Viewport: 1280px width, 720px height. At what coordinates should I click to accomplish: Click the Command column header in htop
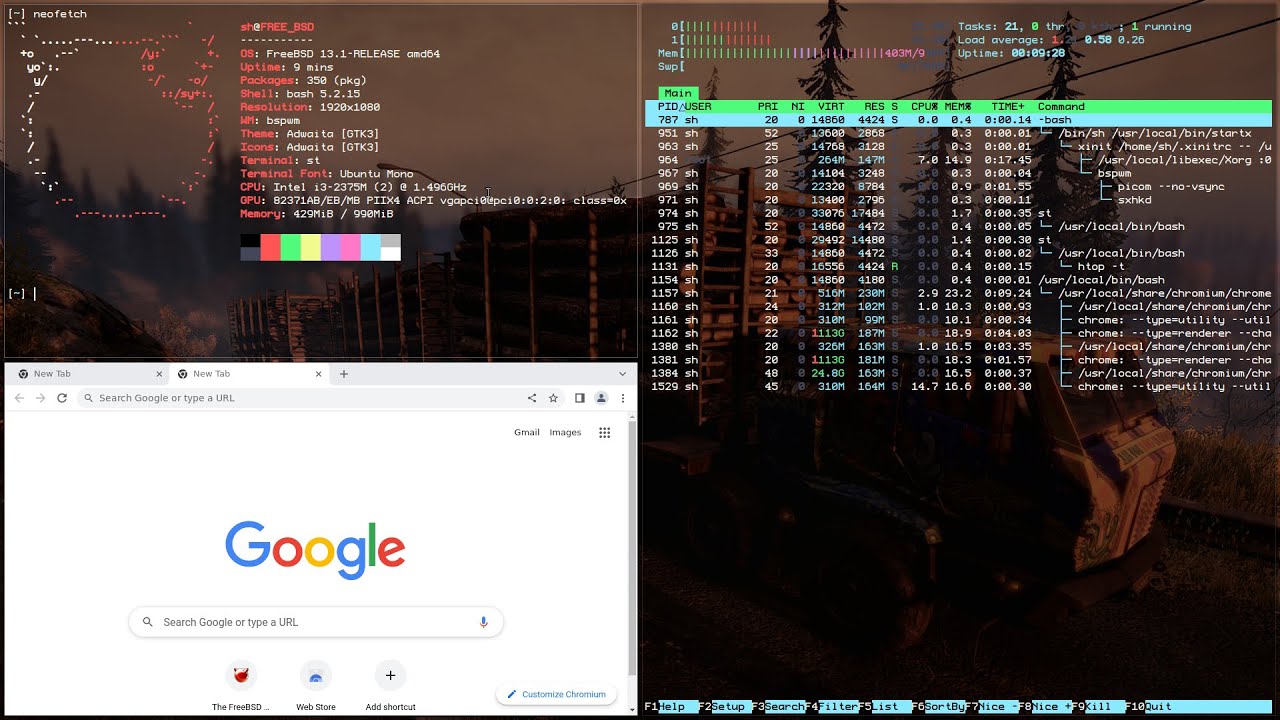coord(1061,107)
